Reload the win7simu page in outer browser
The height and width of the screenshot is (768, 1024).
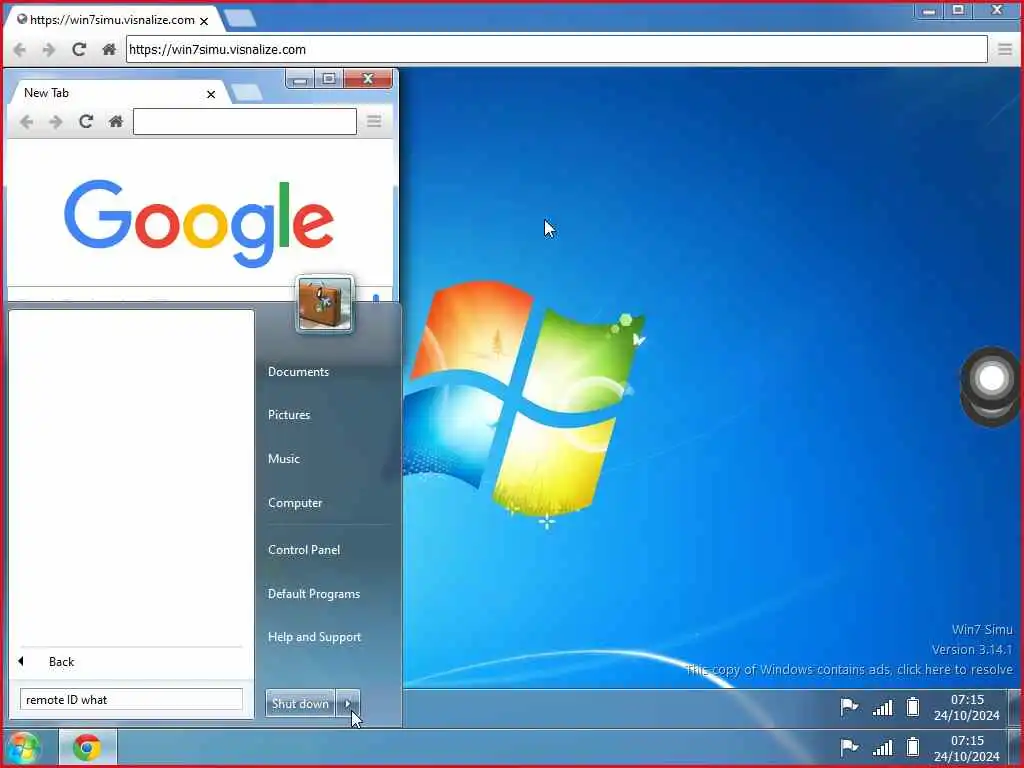tap(79, 50)
